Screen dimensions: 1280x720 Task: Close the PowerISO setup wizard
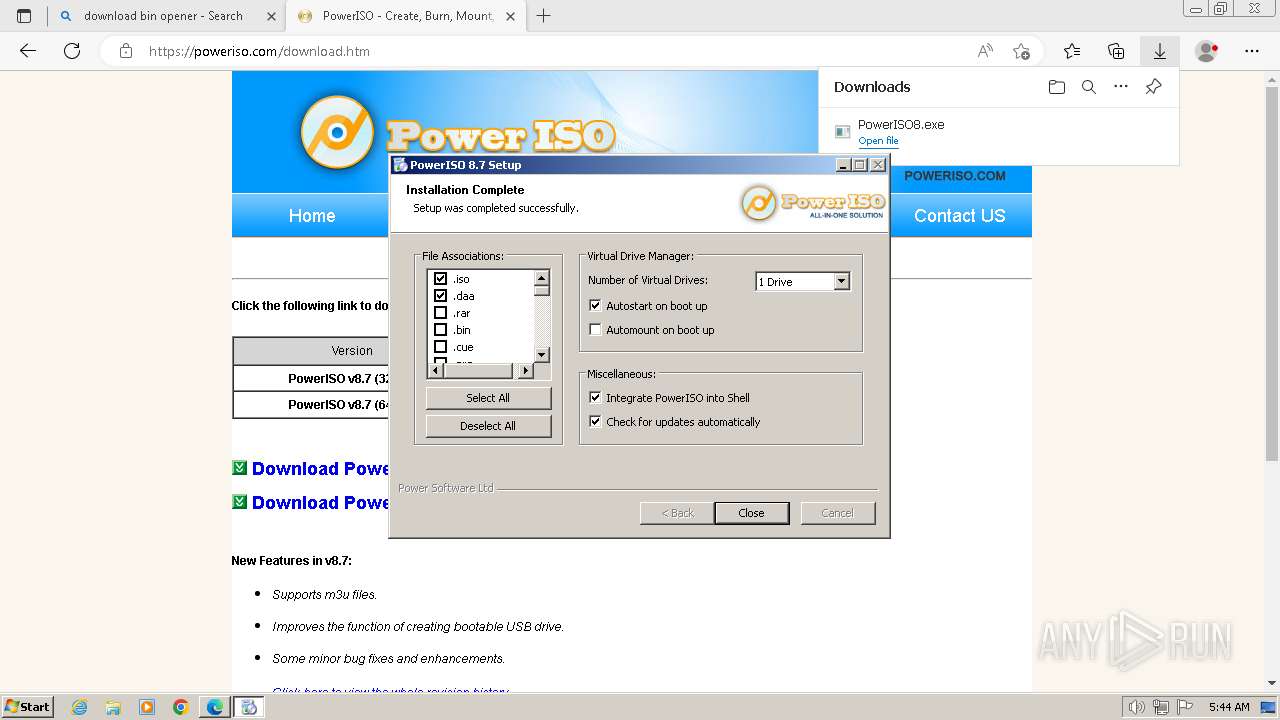coord(751,513)
